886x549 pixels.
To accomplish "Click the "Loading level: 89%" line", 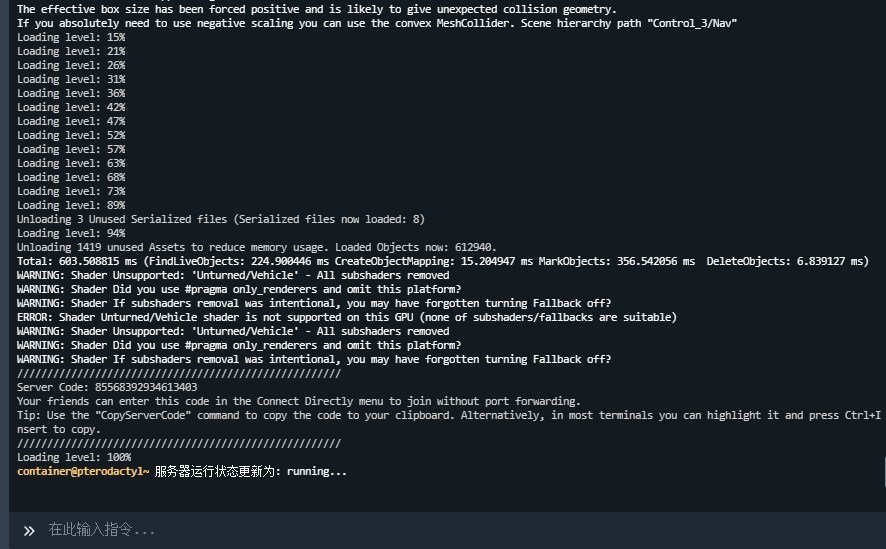I will [71, 205].
